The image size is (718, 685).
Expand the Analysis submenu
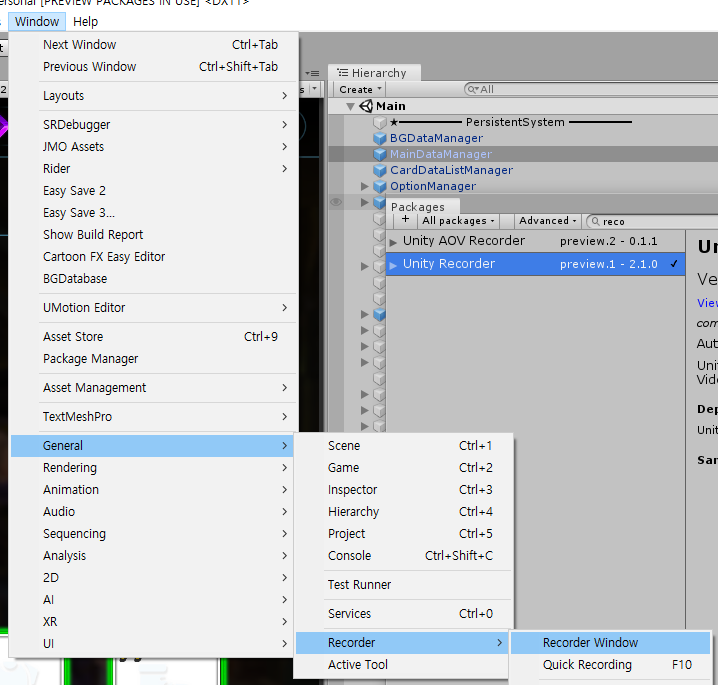pos(153,555)
